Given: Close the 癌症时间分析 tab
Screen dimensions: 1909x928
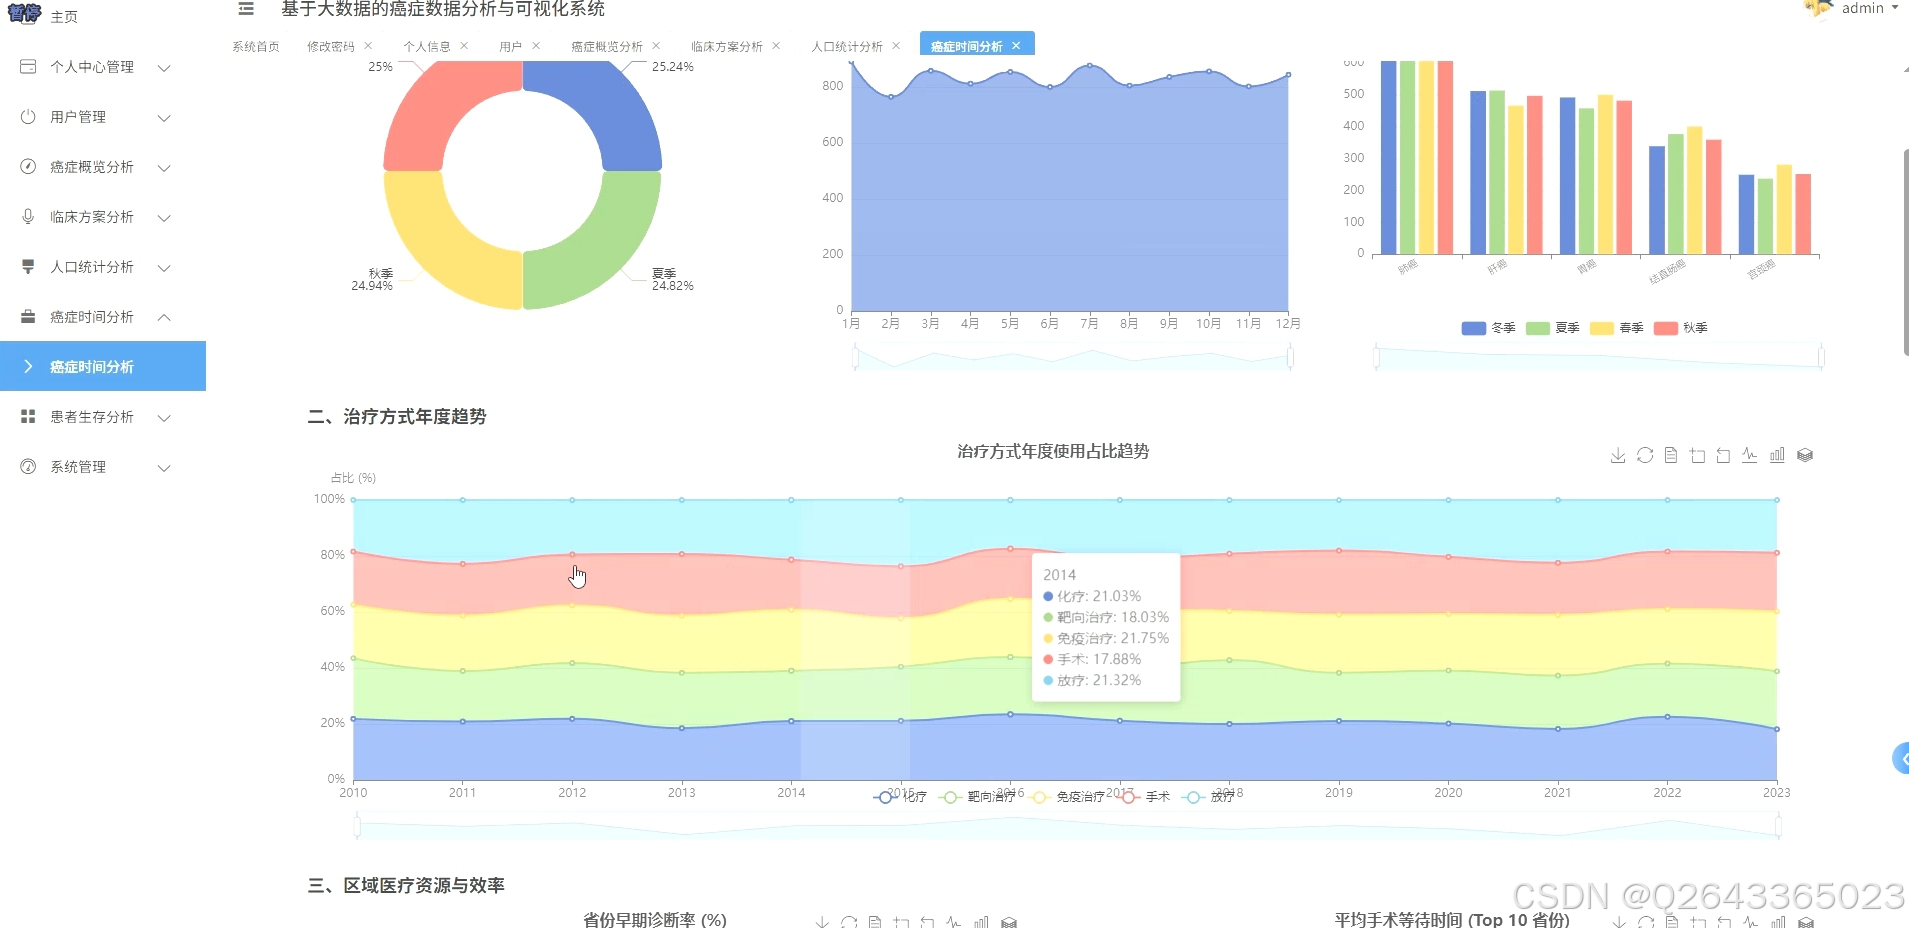Looking at the screenshot, I should click(x=1016, y=44).
